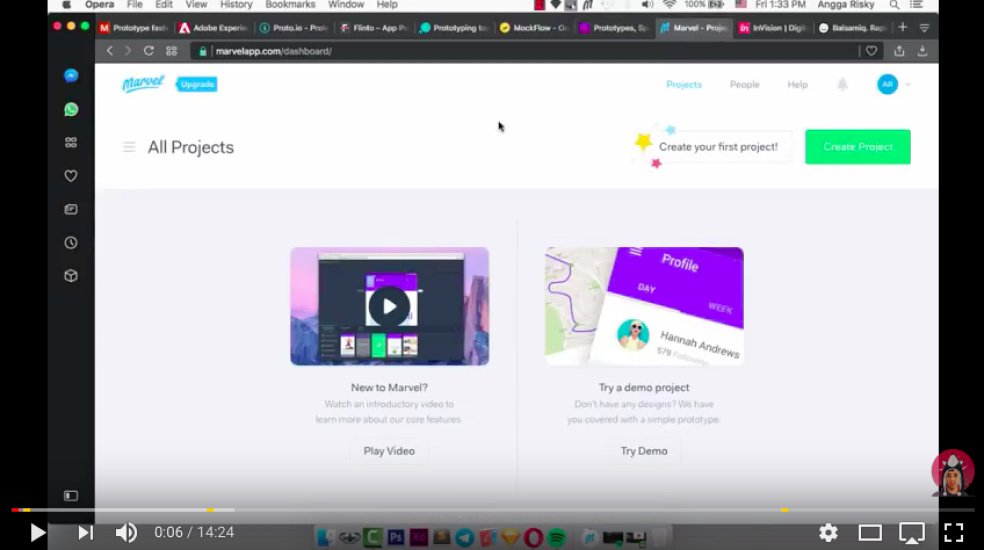Open the Marvel notifications bell
This screenshot has height=550, width=984.
coord(842,84)
